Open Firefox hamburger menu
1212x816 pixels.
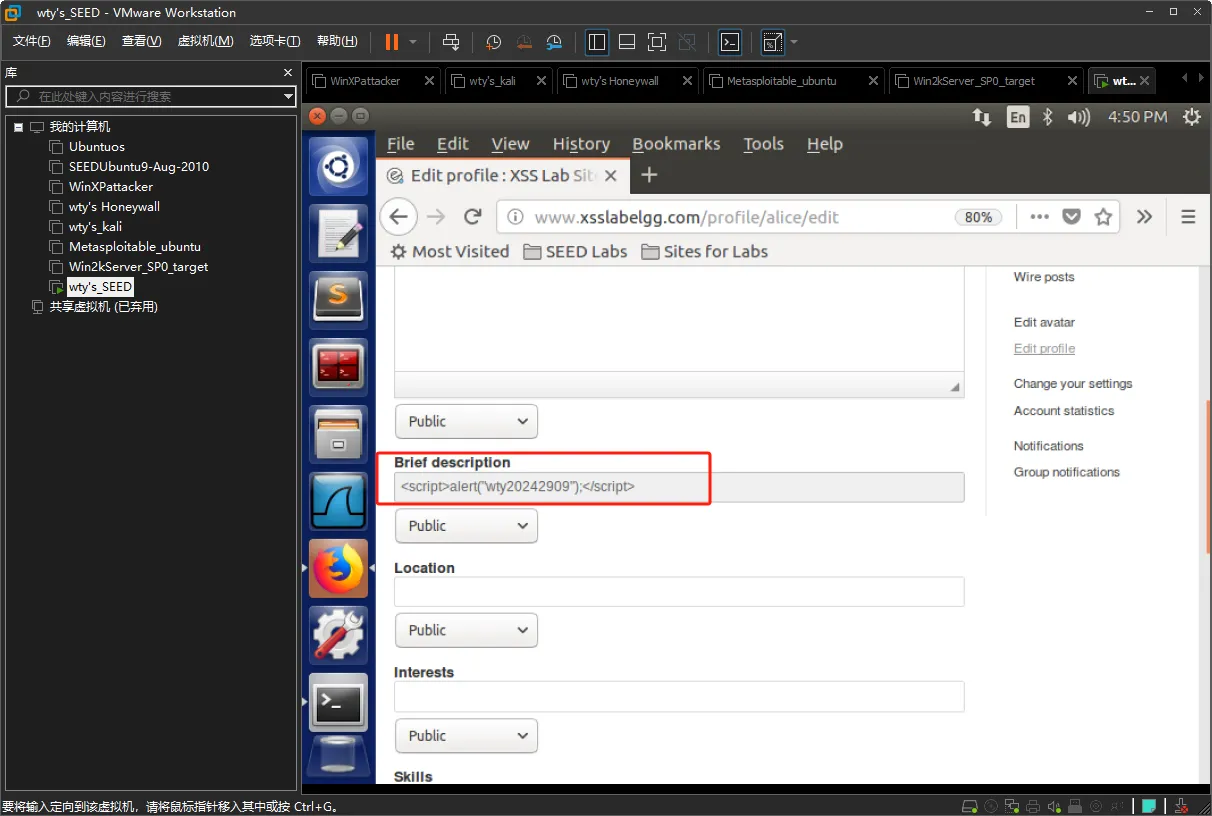point(1188,217)
